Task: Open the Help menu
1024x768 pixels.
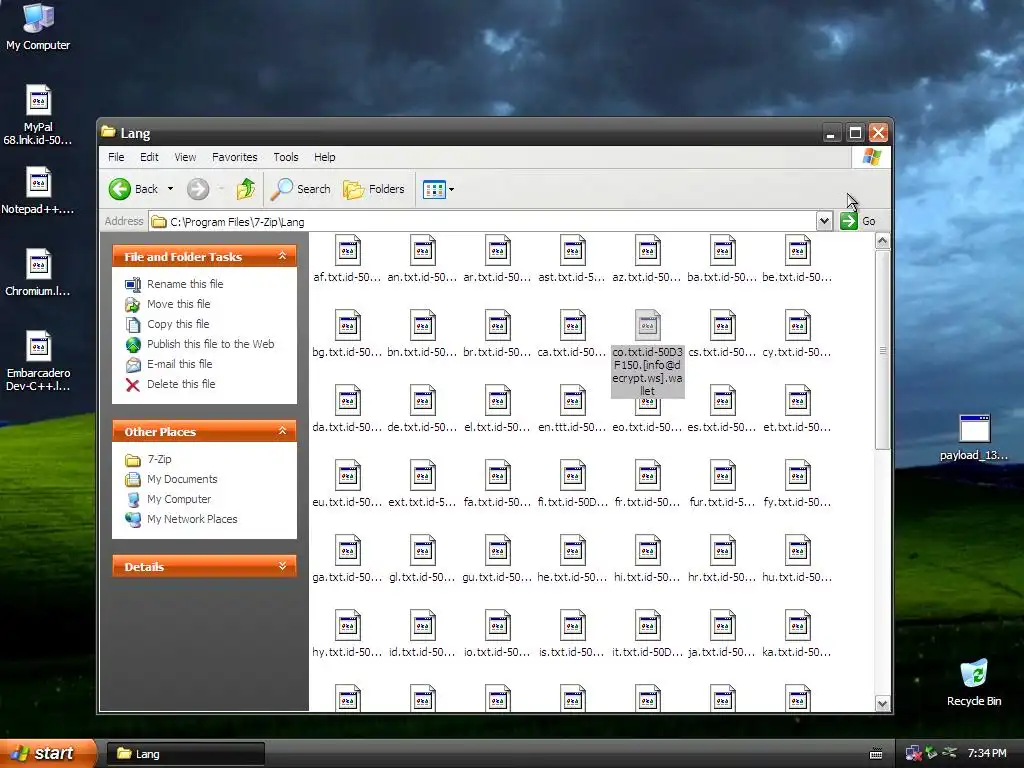Action: click(325, 157)
